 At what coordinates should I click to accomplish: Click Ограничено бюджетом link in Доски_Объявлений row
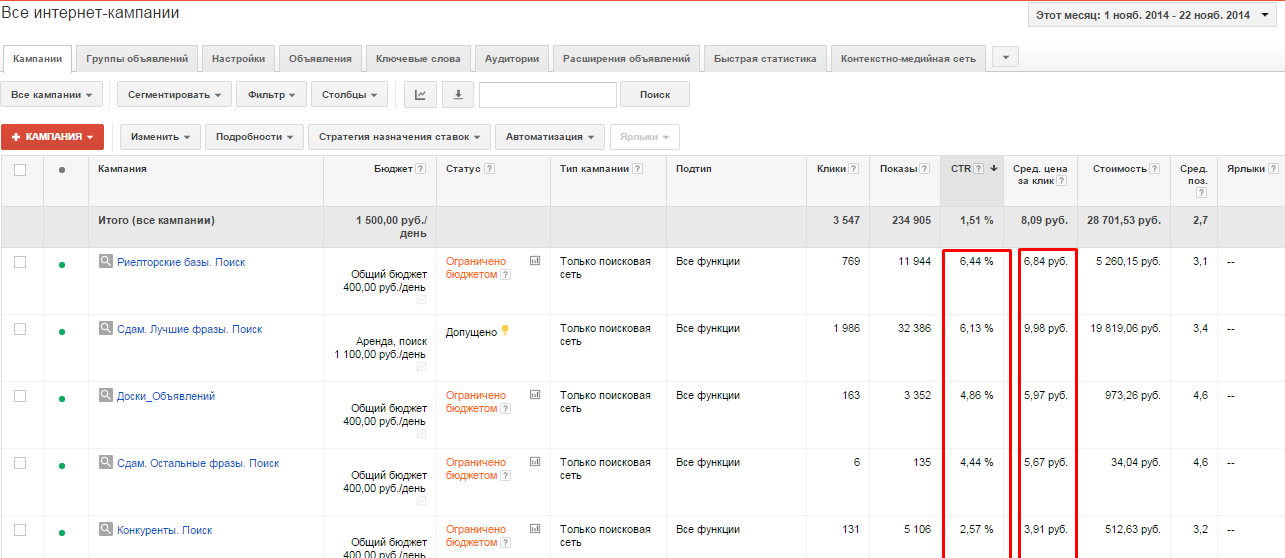476,402
